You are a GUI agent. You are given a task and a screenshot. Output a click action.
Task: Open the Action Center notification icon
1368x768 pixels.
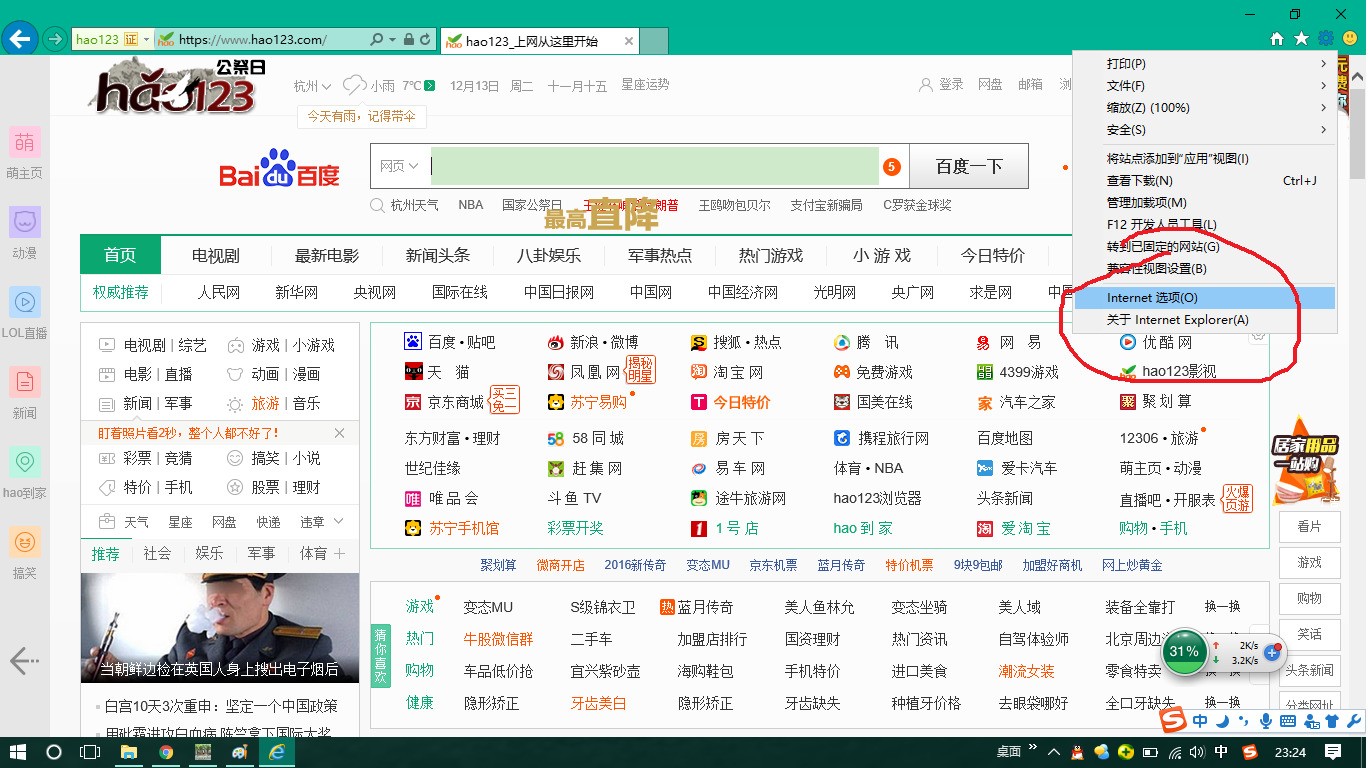coord(1333,751)
